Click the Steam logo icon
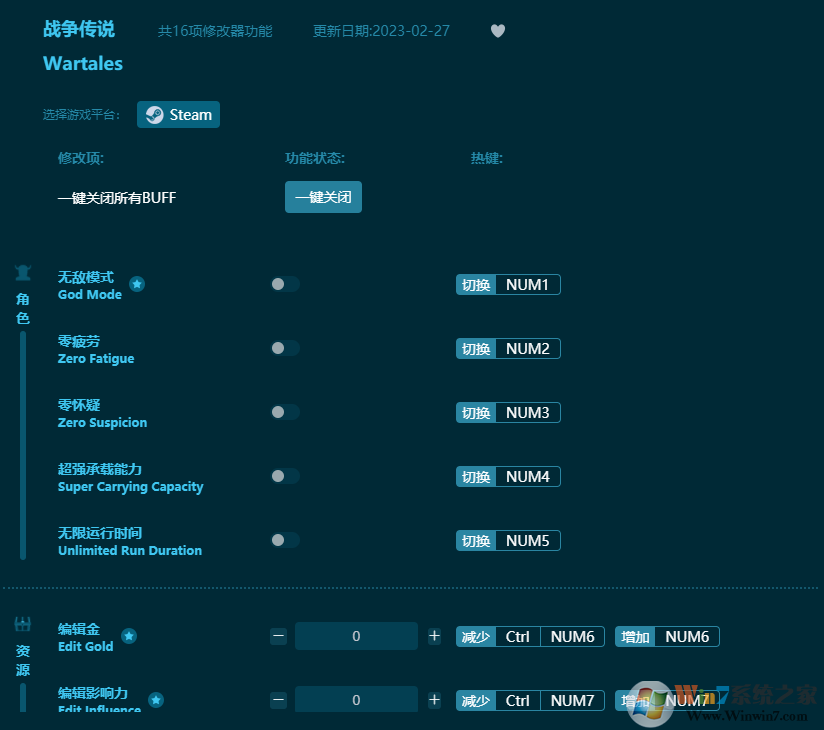This screenshot has height=730, width=824. (x=154, y=114)
